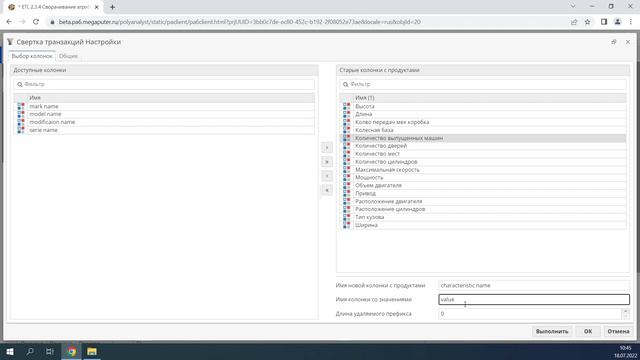Click the column icon beside 'Привод'

coord(347,193)
